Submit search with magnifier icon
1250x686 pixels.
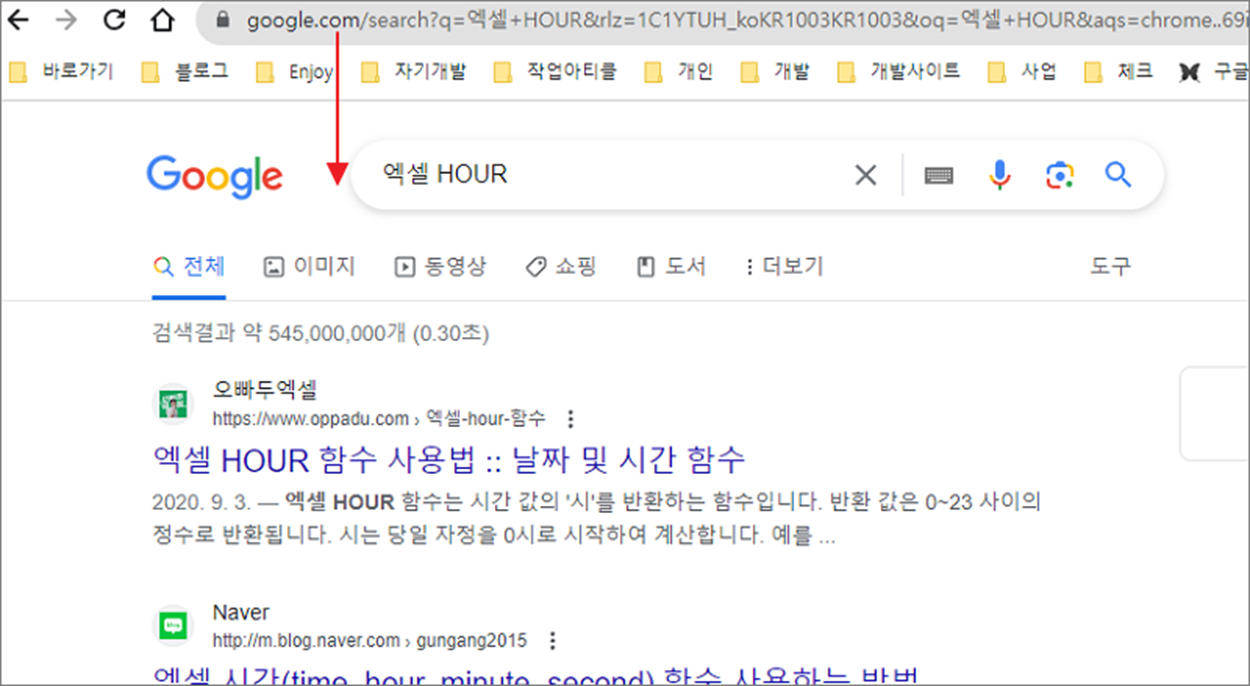pos(1118,176)
